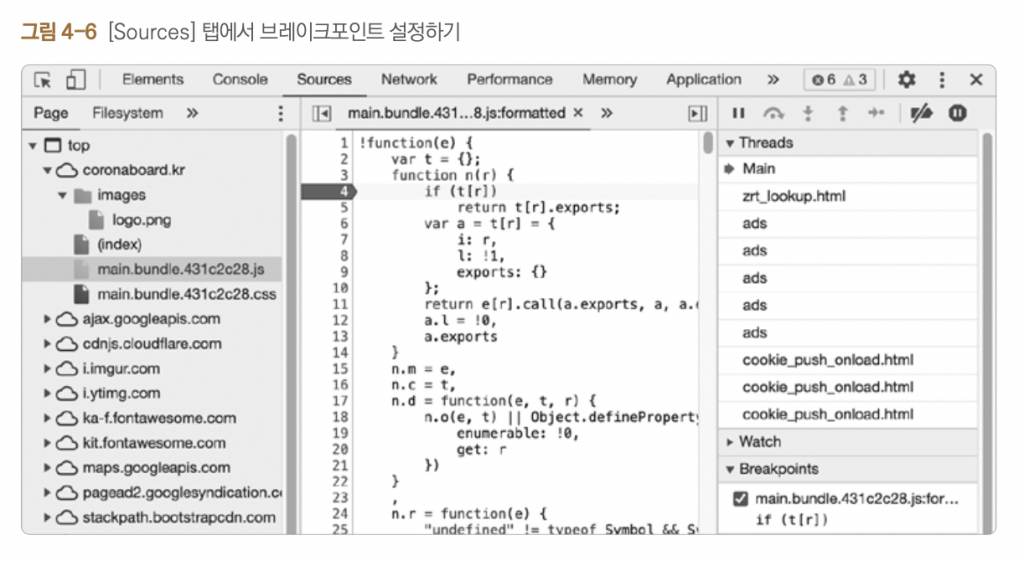Open the Application tab
Viewport: 1024px width, 561px height.
coord(703,80)
